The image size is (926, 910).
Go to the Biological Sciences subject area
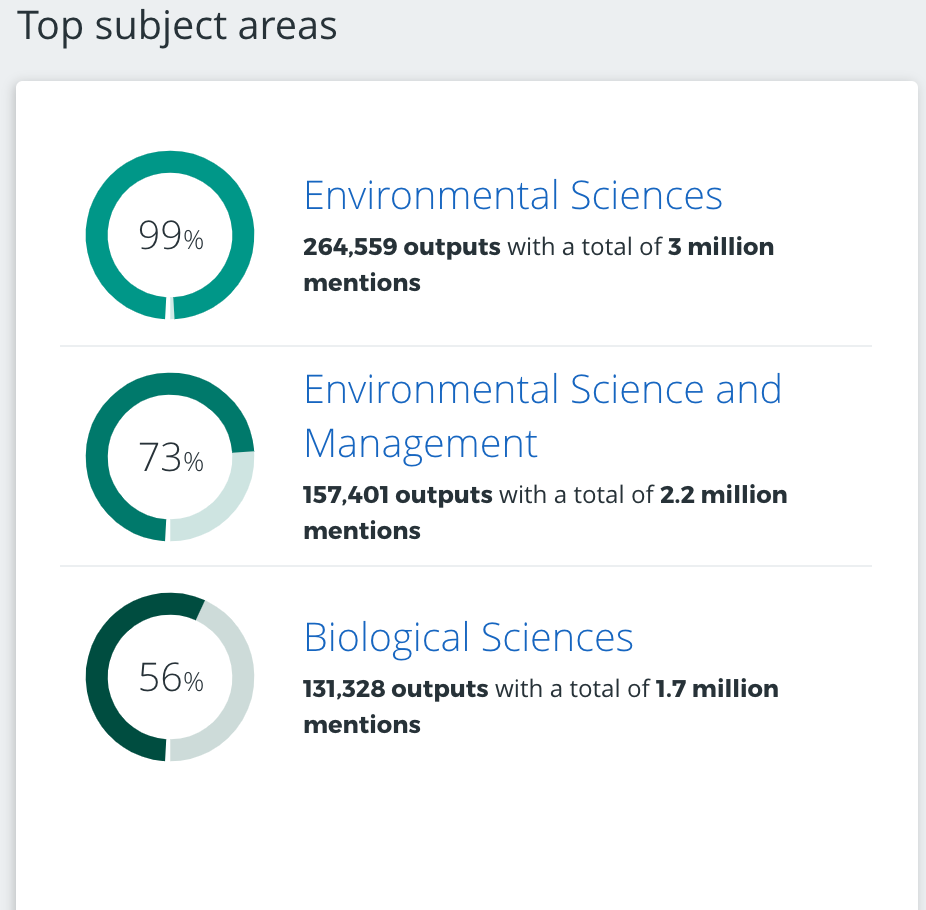pyautogui.click(x=468, y=637)
